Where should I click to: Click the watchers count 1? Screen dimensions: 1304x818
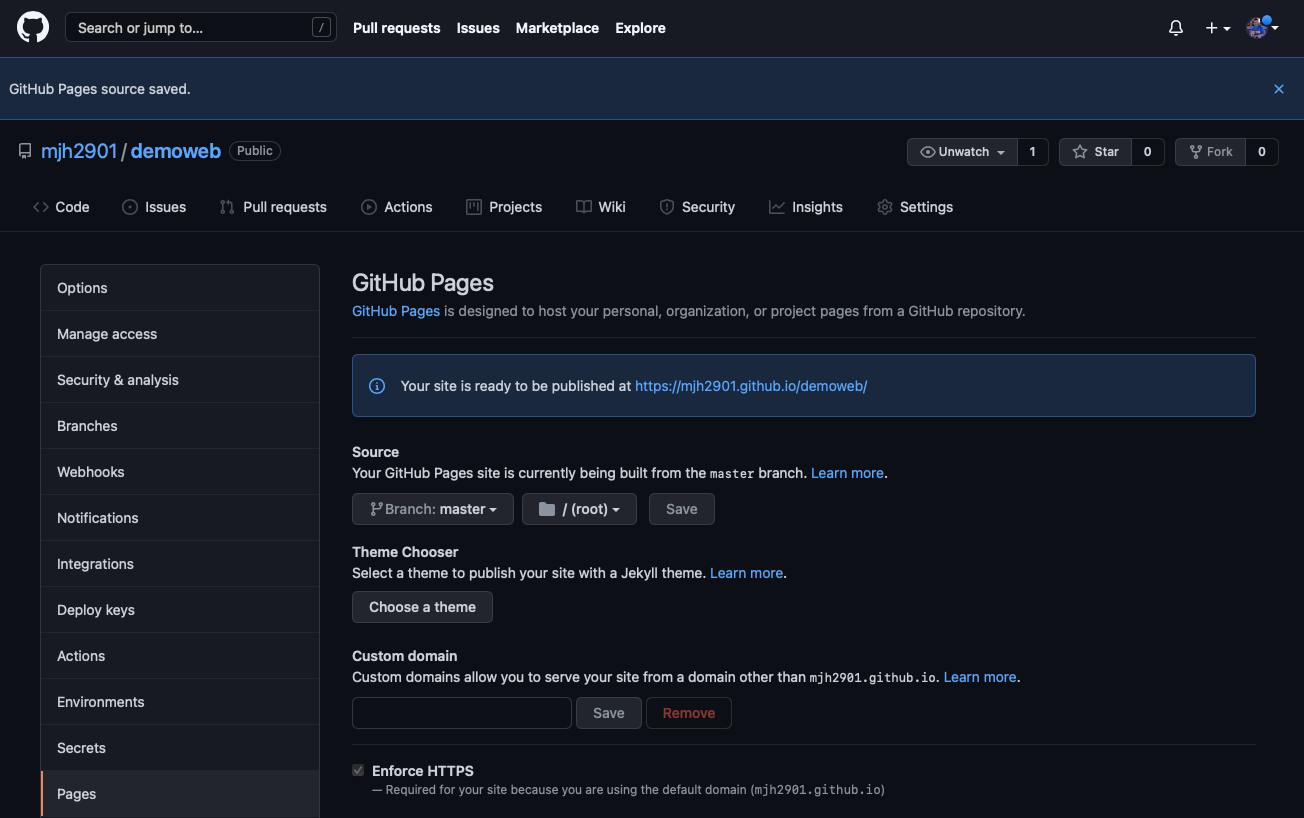(1032, 152)
